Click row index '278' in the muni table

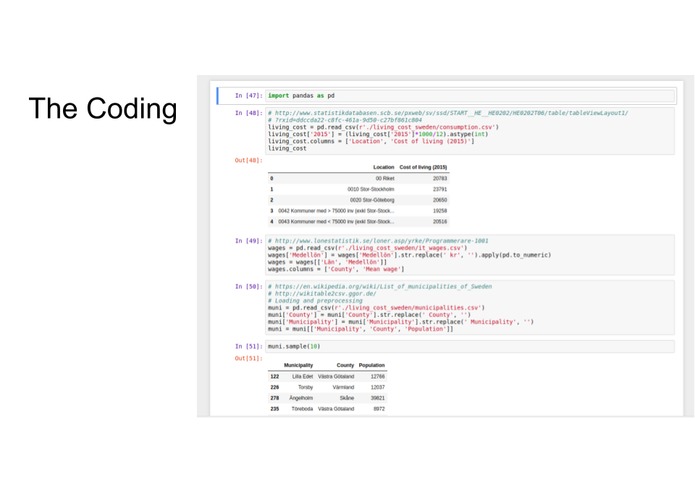point(275,398)
